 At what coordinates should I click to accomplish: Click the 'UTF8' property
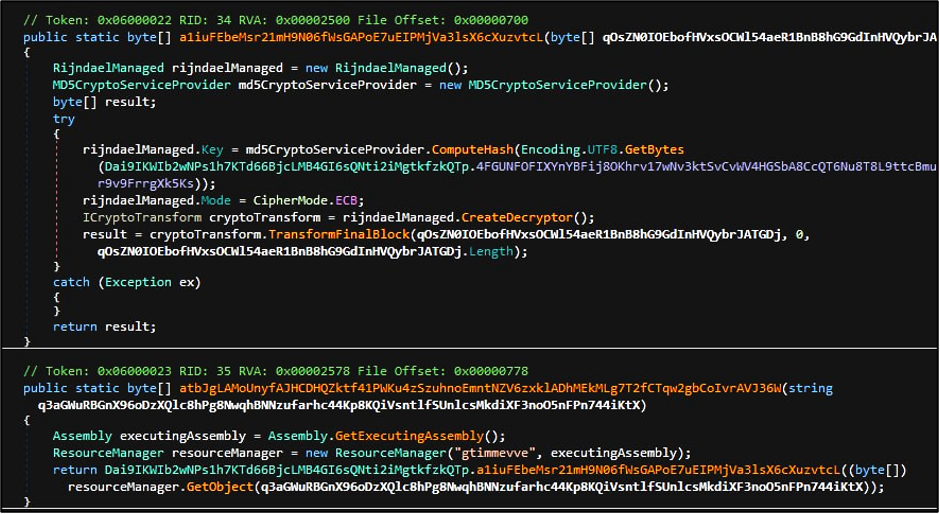click(x=602, y=149)
